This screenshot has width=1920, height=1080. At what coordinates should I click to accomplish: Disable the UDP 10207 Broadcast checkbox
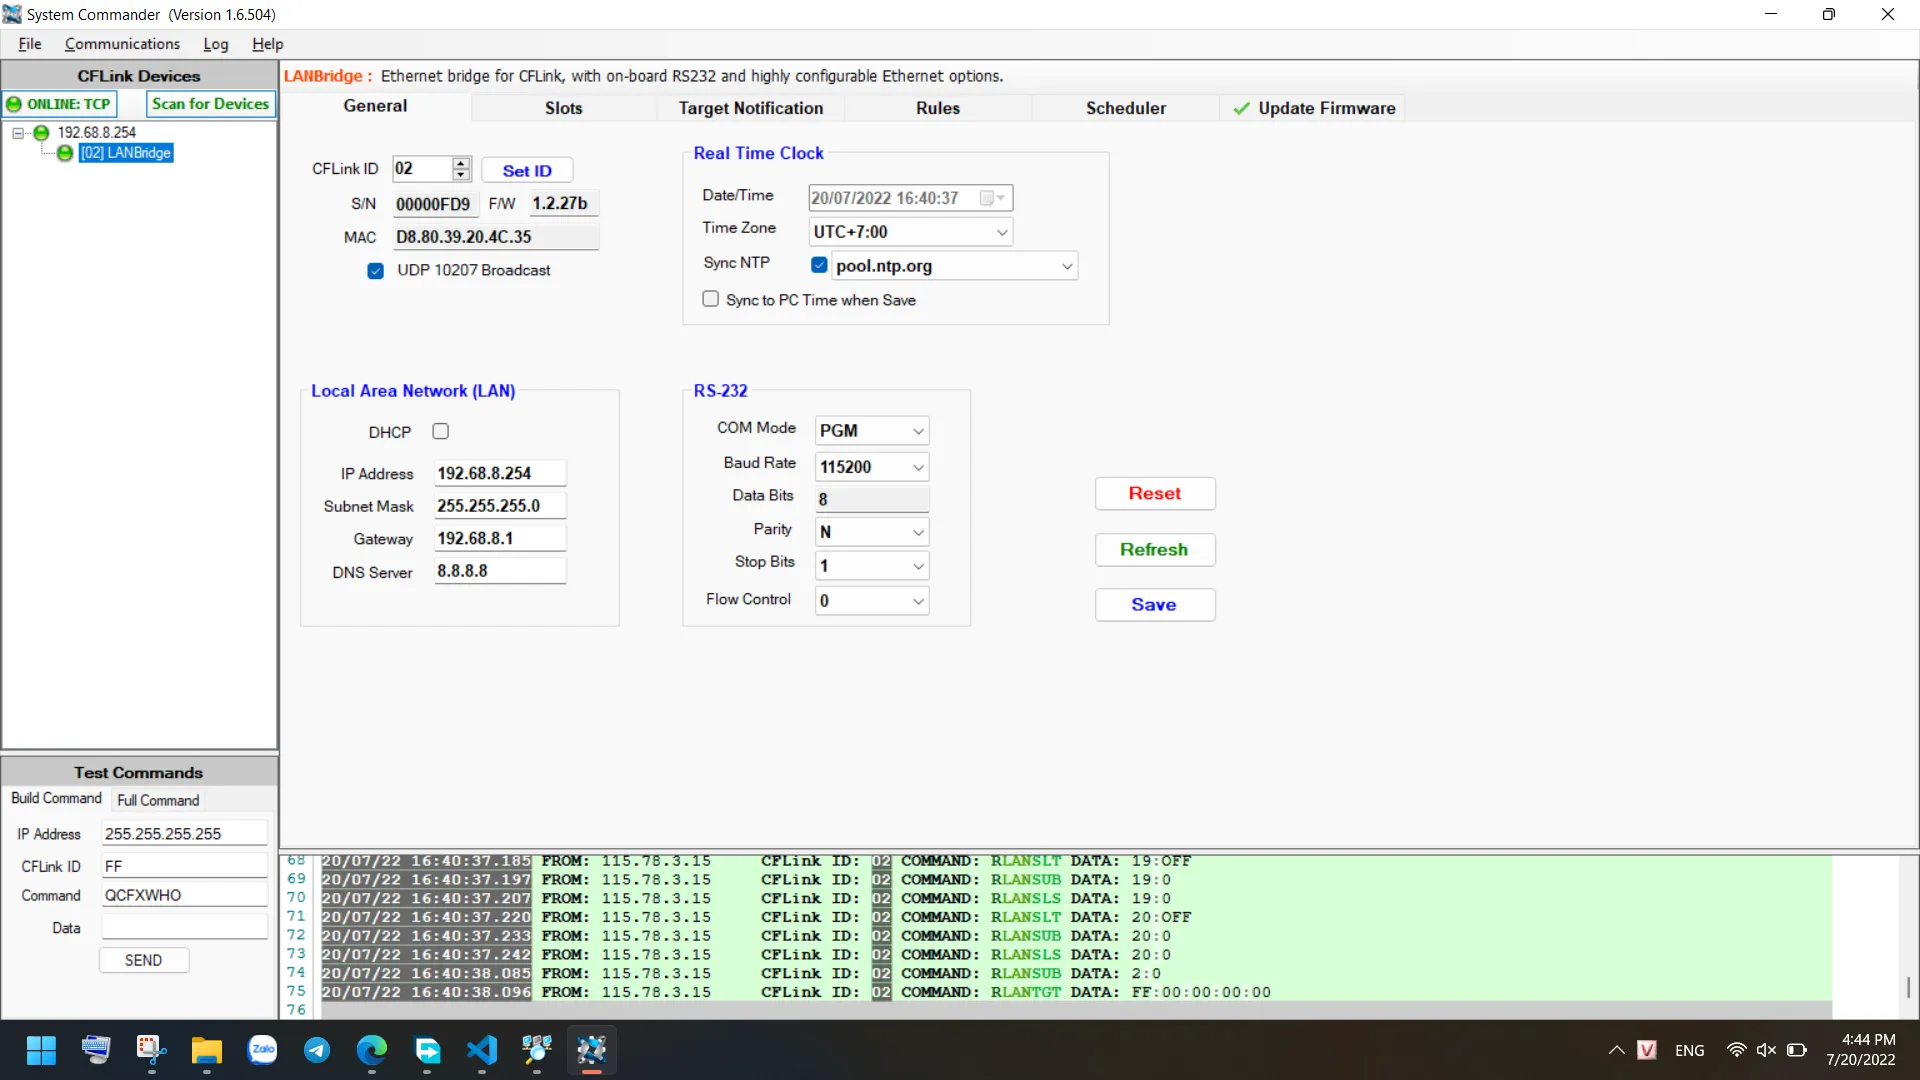(x=375, y=271)
